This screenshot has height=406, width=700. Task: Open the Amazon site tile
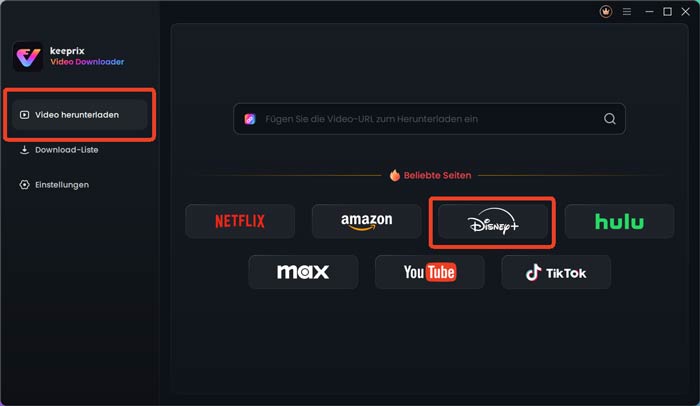click(367, 221)
